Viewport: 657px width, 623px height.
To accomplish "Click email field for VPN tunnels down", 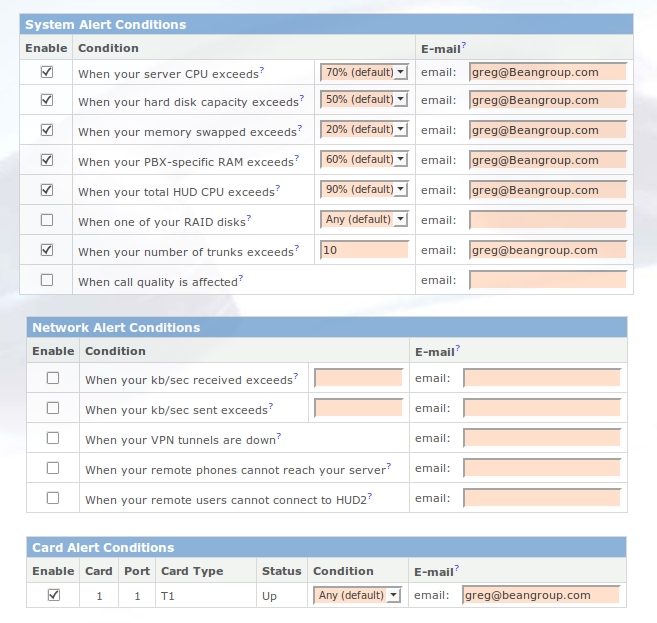I will click(x=542, y=438).
